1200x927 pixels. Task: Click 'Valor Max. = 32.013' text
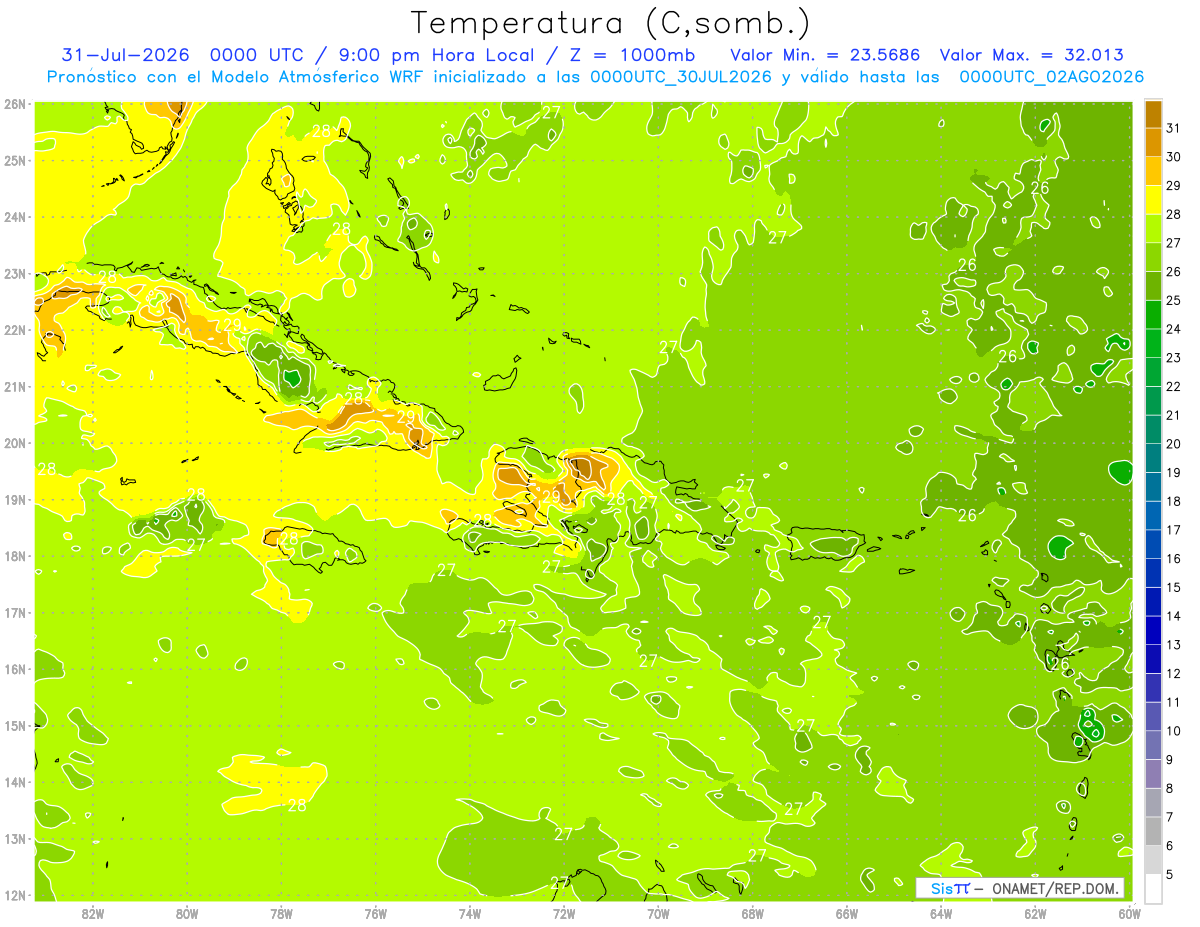(x=1033, y=55)
